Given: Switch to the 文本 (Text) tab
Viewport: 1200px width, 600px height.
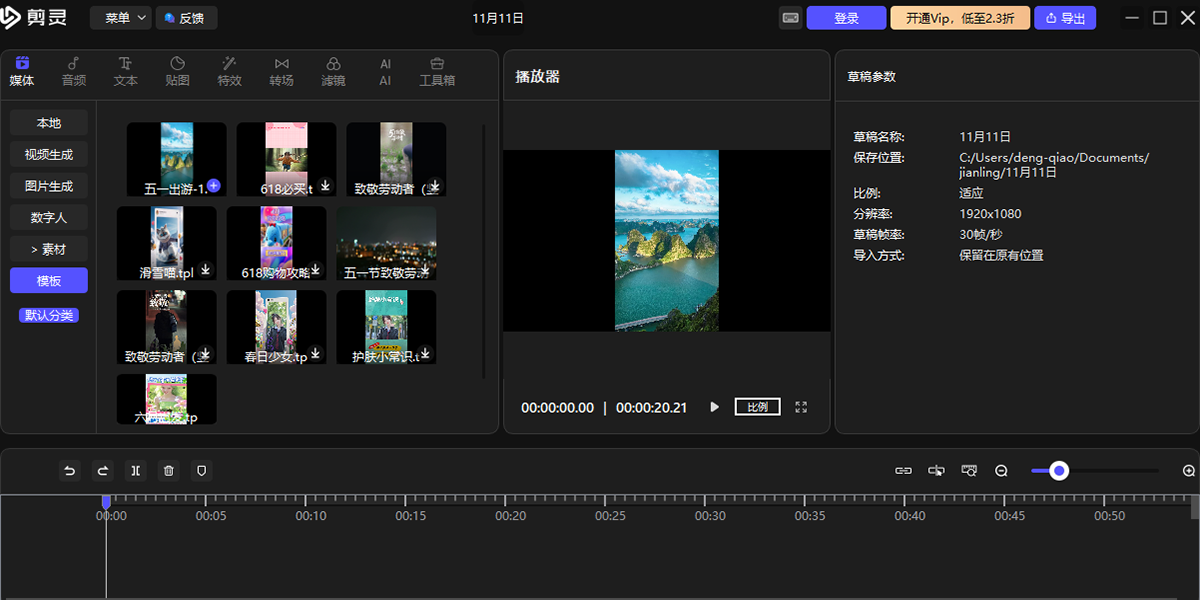Looking at the screenshot, I should coord(125,70).
